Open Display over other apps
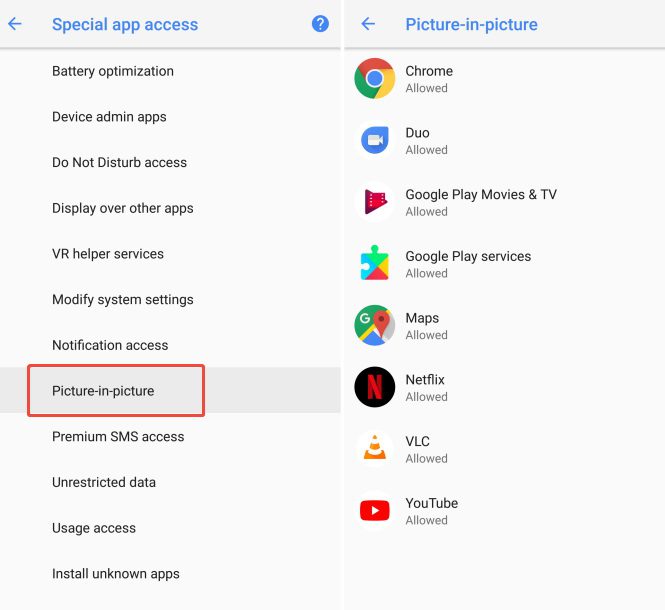Viewport: 665px width, 610px height. click(170, 208)
